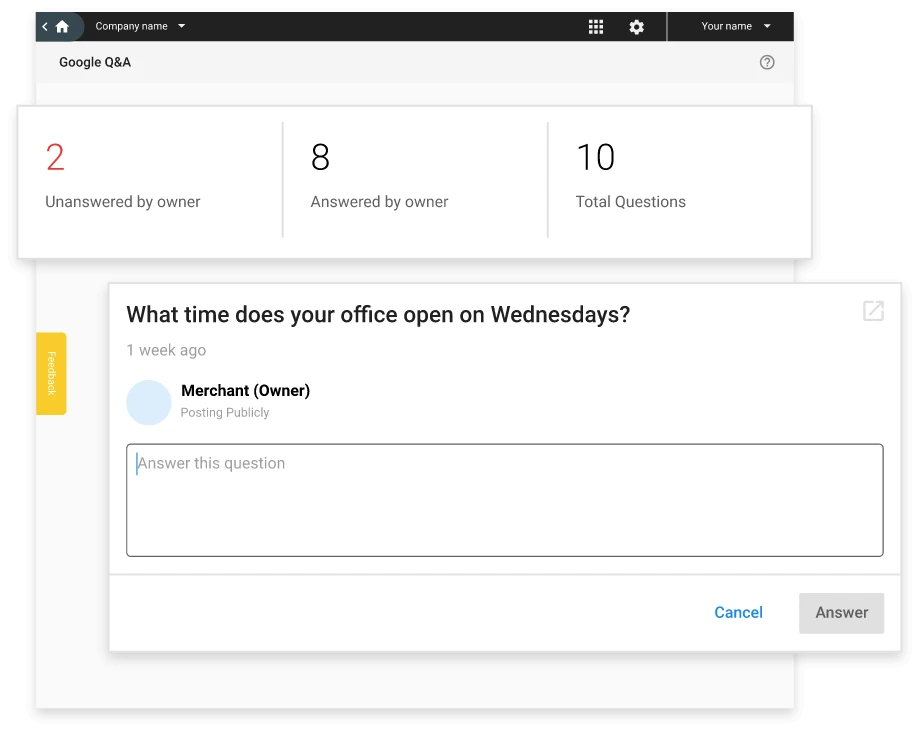920x733 pixels.
Task: Click the Merchant (Owner) name
Action: pos(245,391)
